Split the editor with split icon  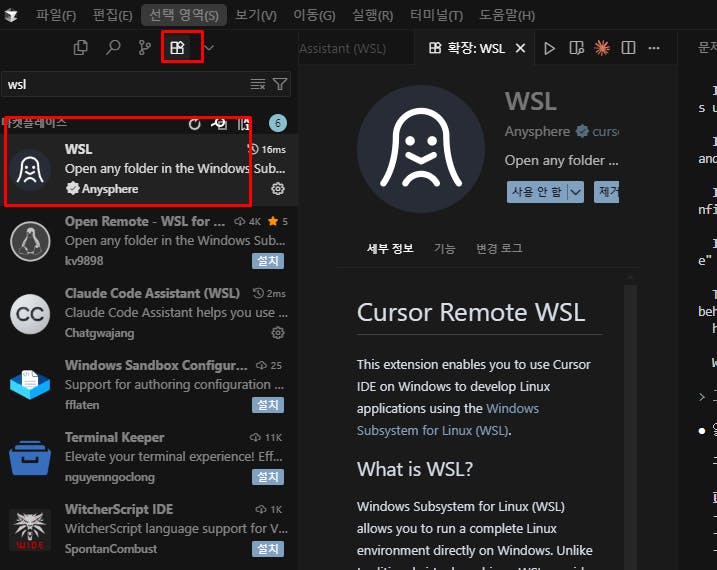click(x=628, y=48)
